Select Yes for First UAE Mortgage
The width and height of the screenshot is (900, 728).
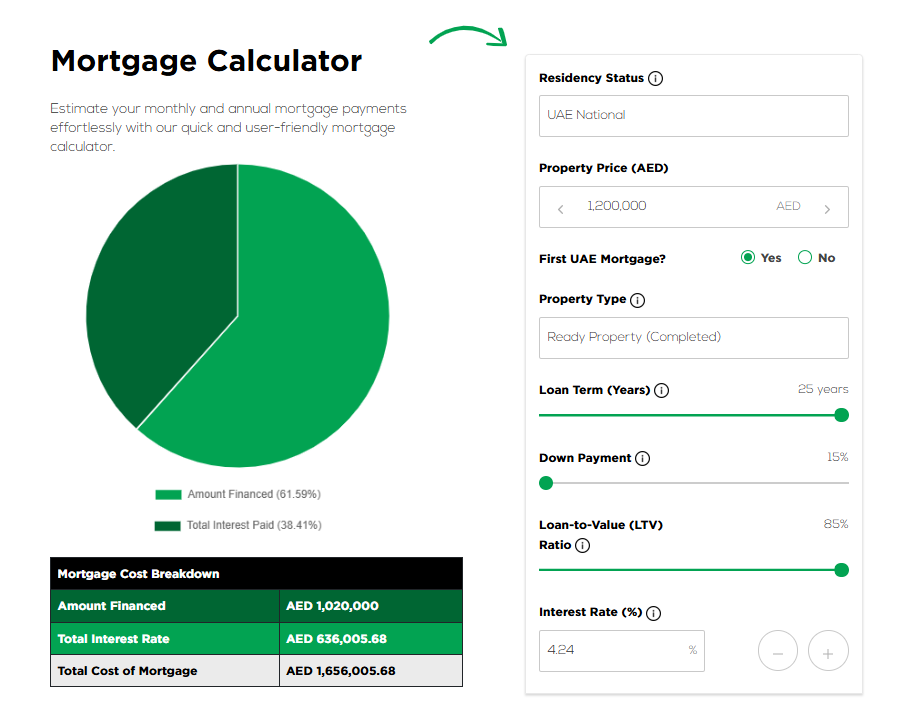click(748, 258)
